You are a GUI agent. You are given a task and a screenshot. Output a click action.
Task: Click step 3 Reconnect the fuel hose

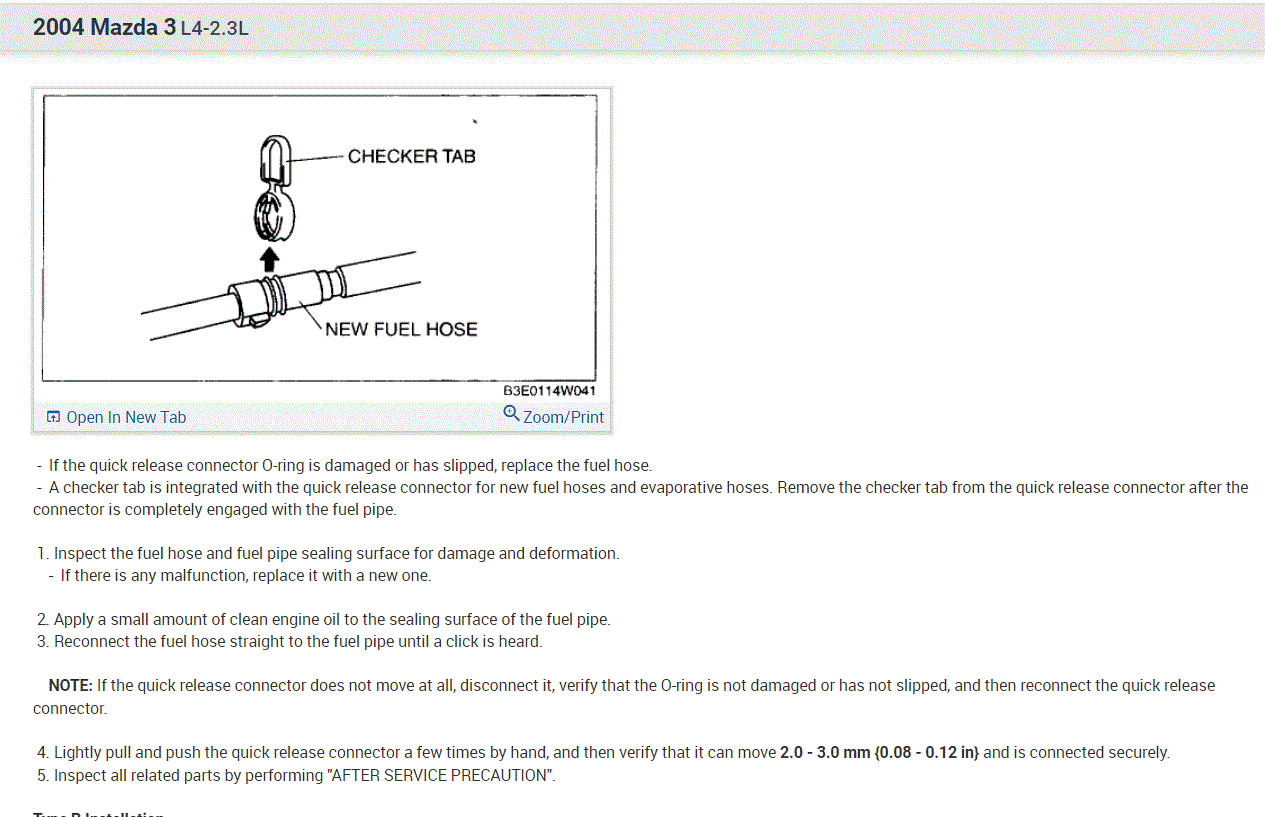(290, 641)
